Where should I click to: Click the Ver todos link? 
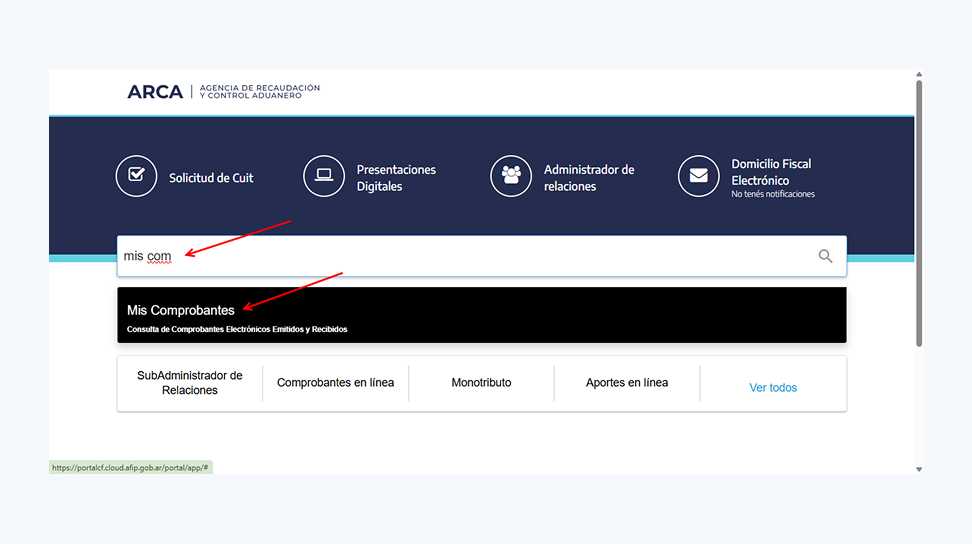[x=773, y=388]
